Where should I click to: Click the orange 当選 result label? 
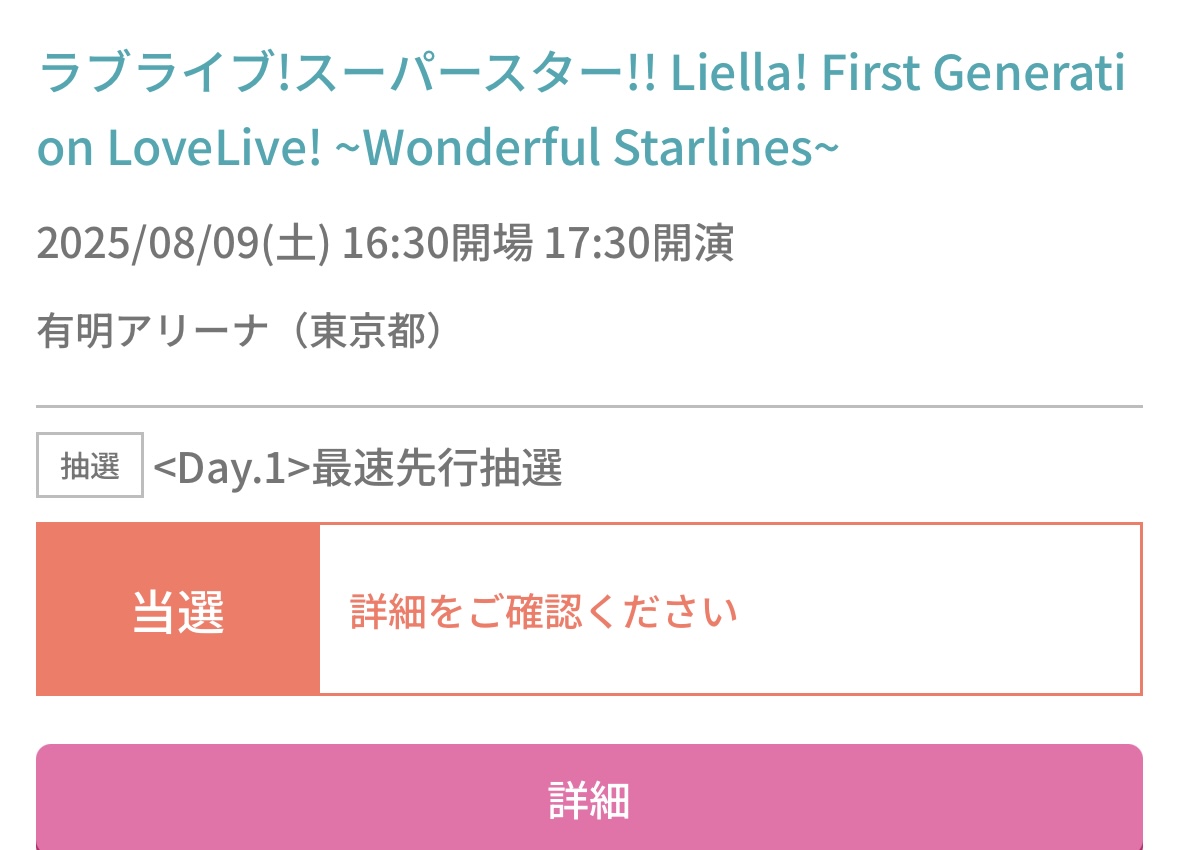(178, 609)
